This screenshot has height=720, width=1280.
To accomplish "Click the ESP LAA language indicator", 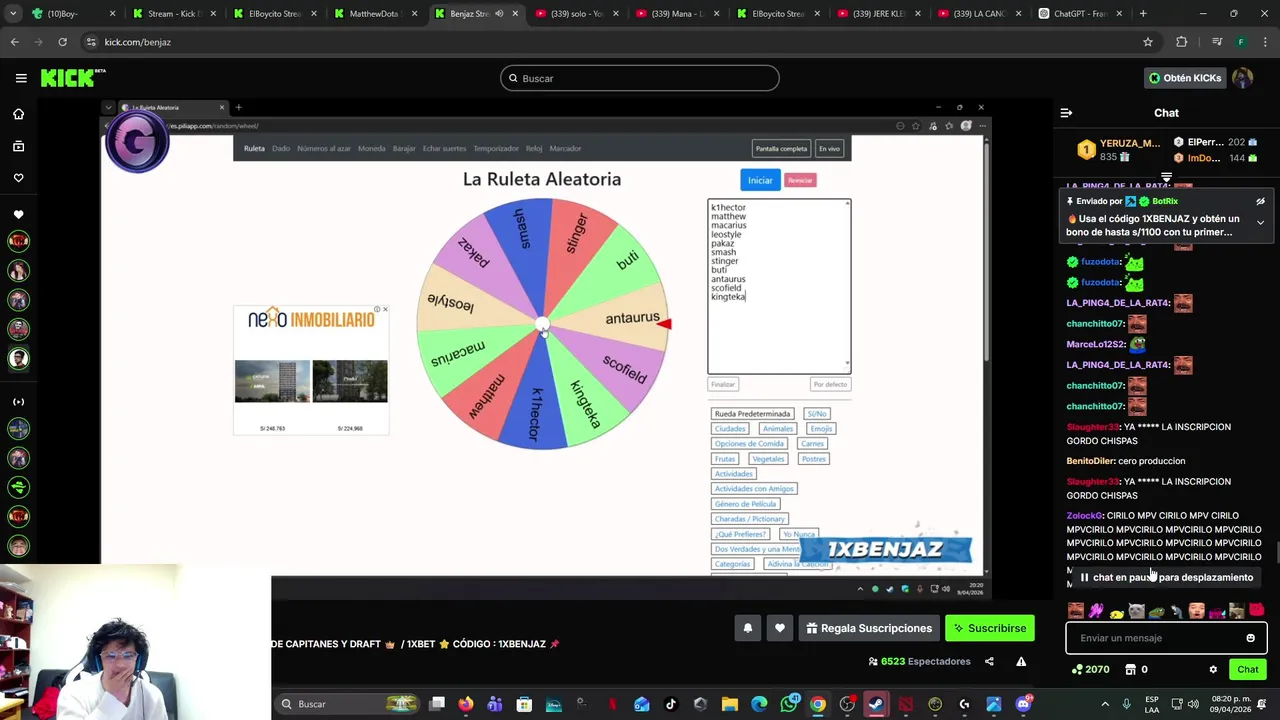I will tap(1152, 704).
